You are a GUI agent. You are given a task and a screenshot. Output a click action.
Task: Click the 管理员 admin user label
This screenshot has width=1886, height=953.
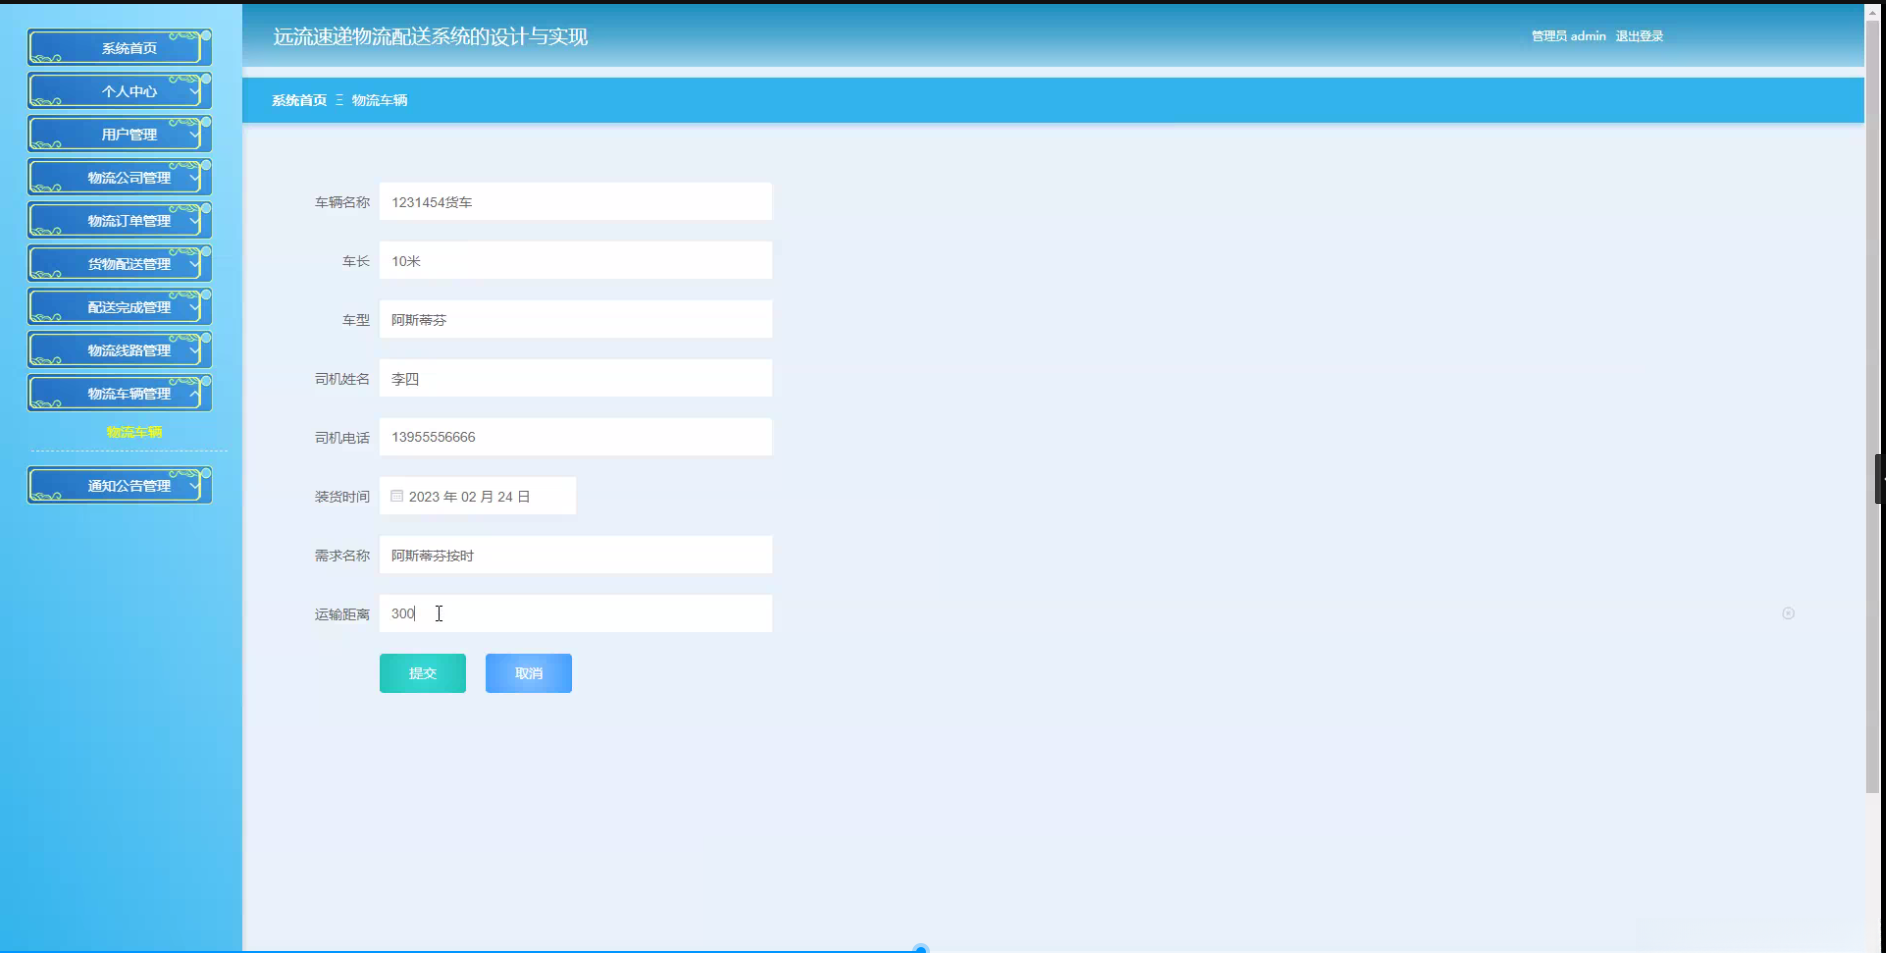tap(1568, 36)
